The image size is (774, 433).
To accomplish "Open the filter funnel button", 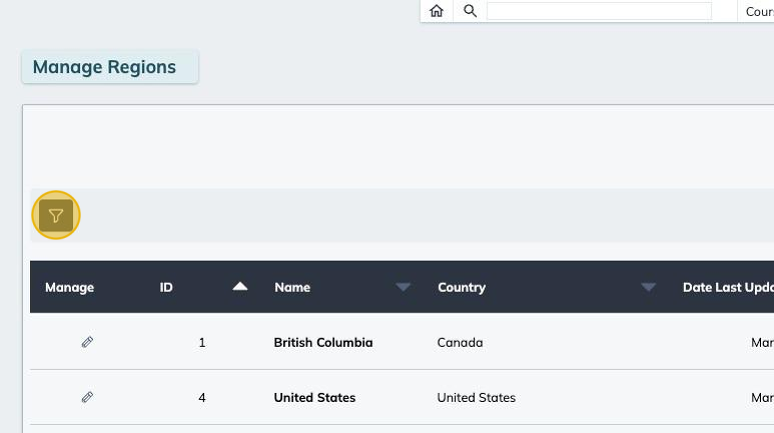I will click(x=56, y=215).
